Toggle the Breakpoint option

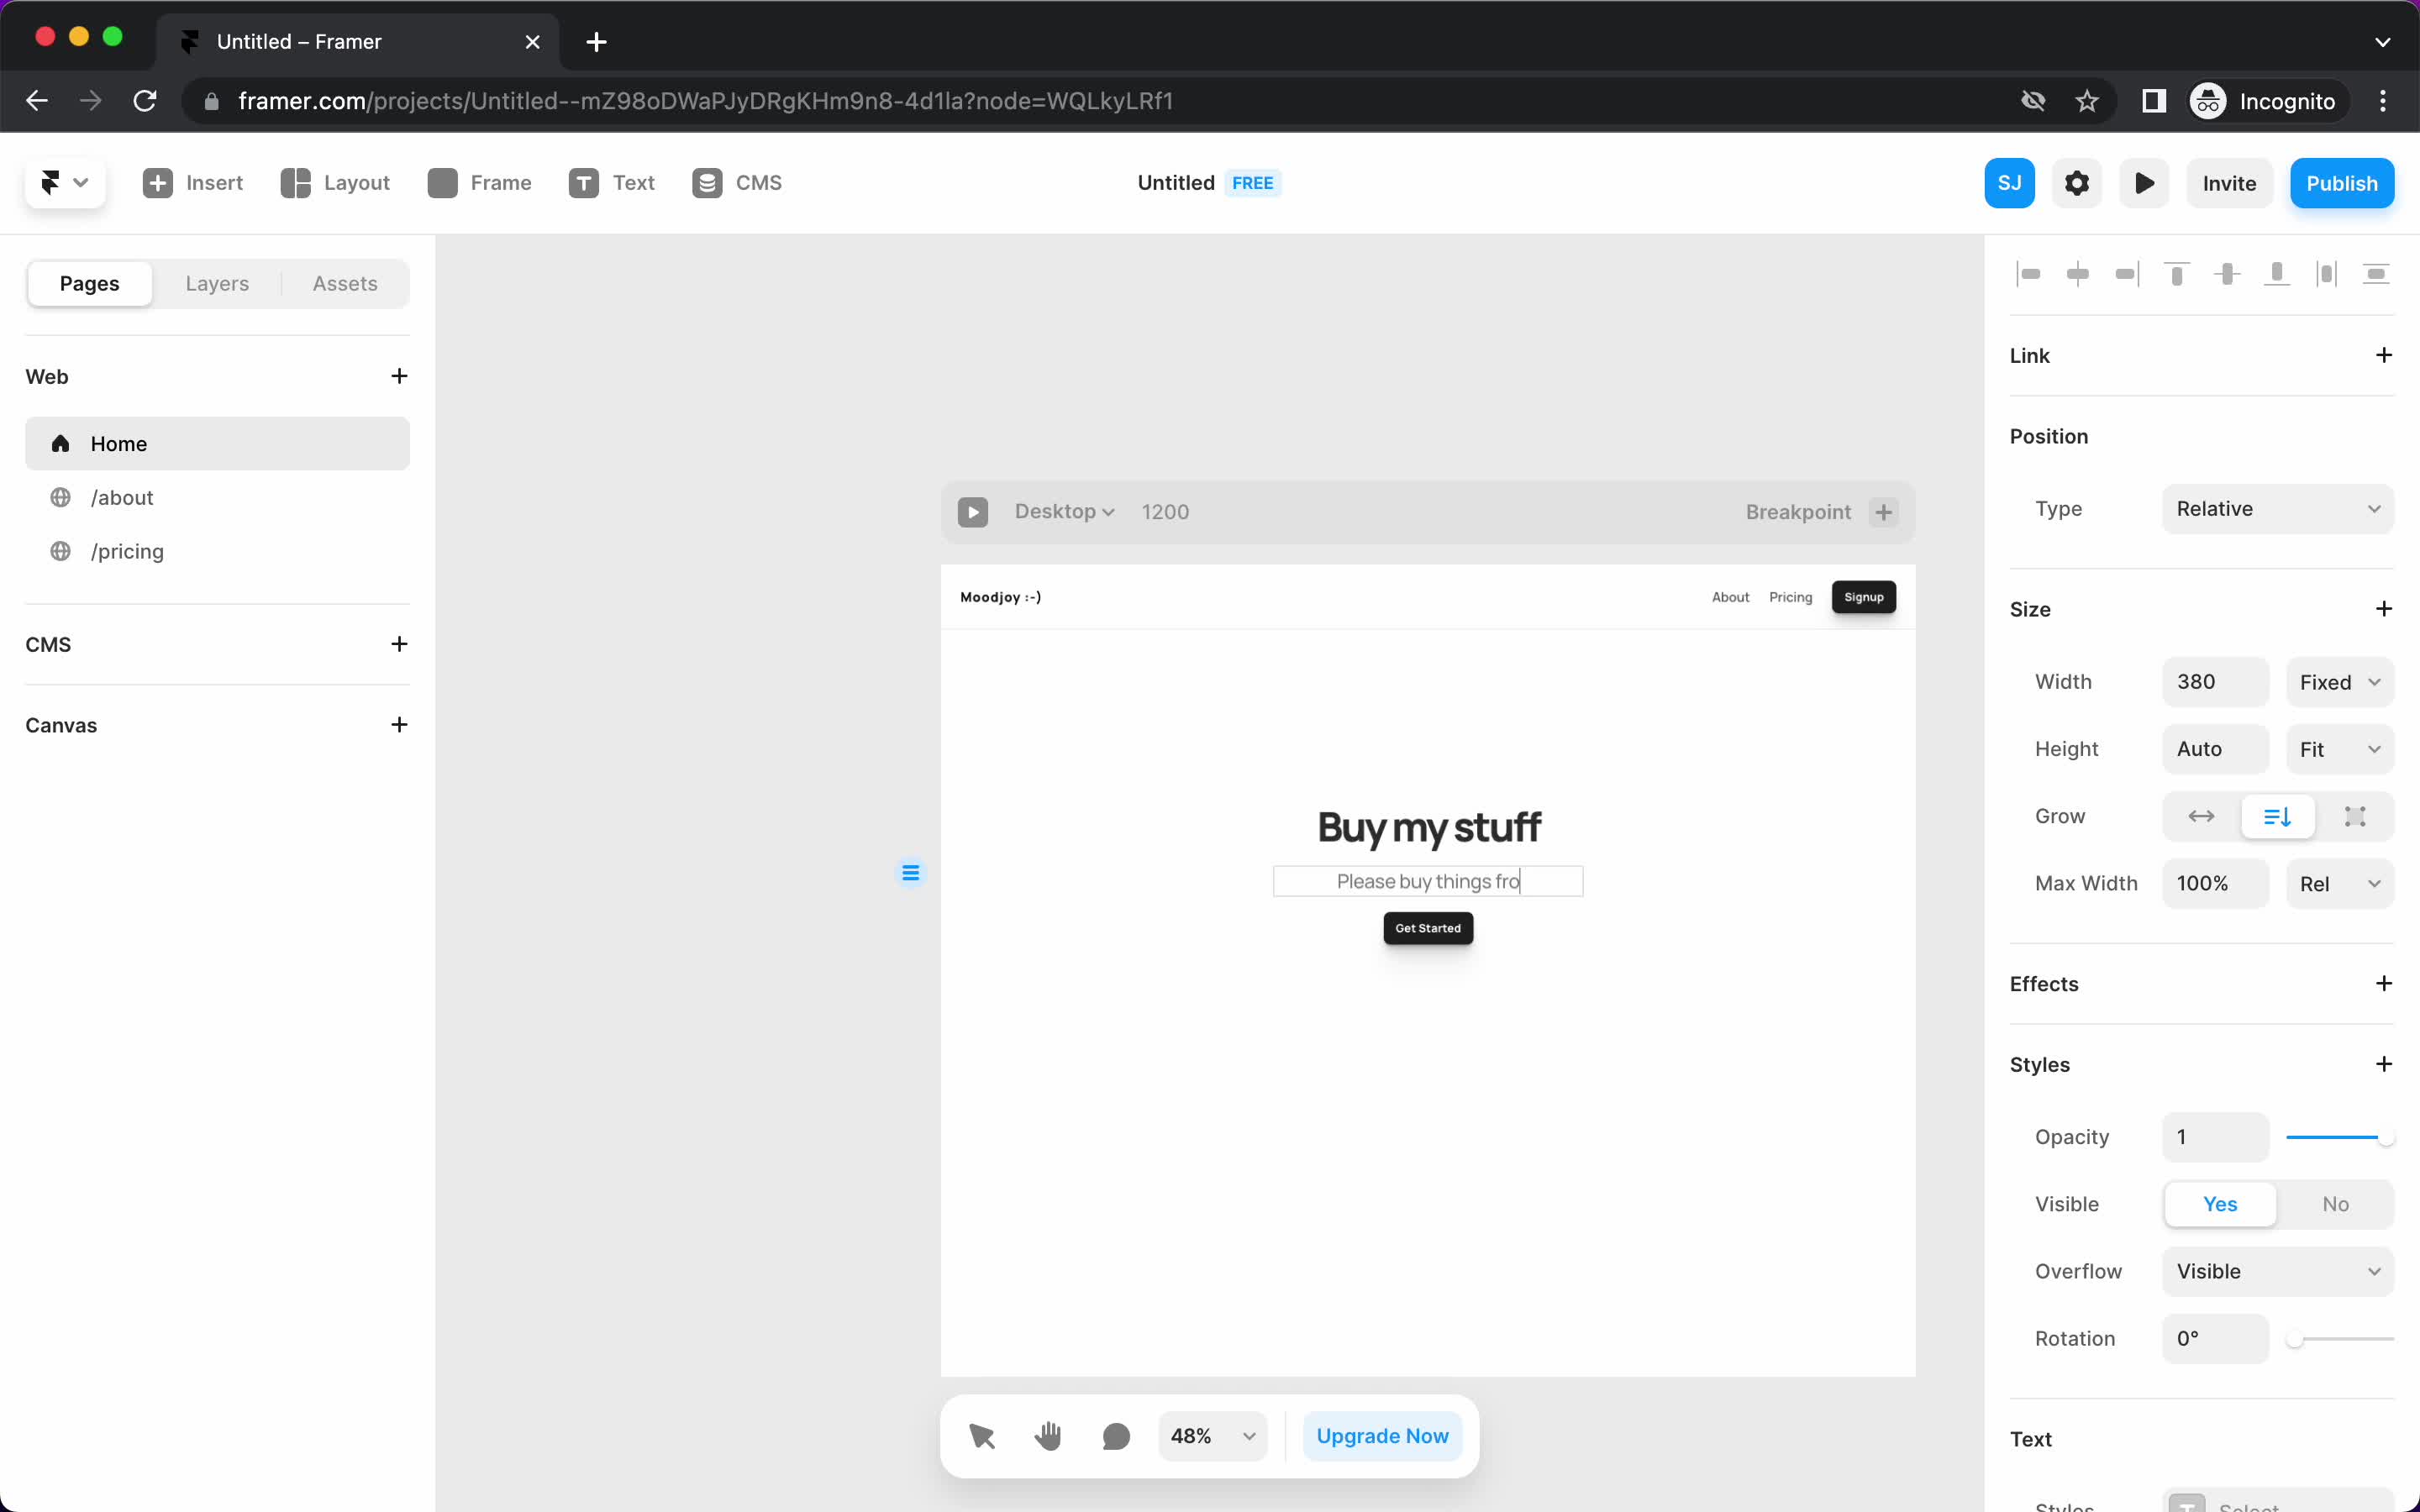point(1883,511)
